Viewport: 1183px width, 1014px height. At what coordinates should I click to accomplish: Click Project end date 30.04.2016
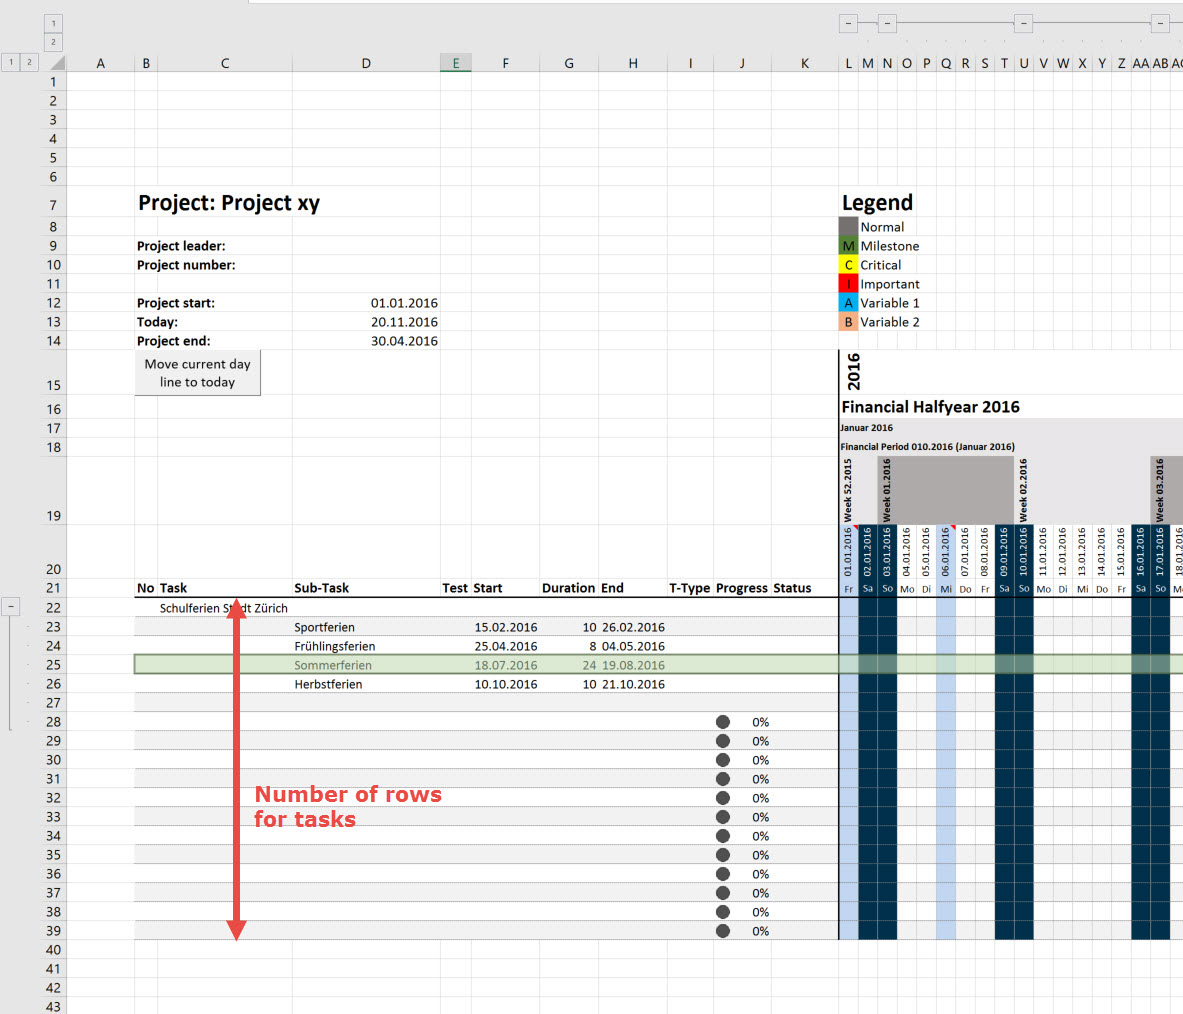coord(404,340)
